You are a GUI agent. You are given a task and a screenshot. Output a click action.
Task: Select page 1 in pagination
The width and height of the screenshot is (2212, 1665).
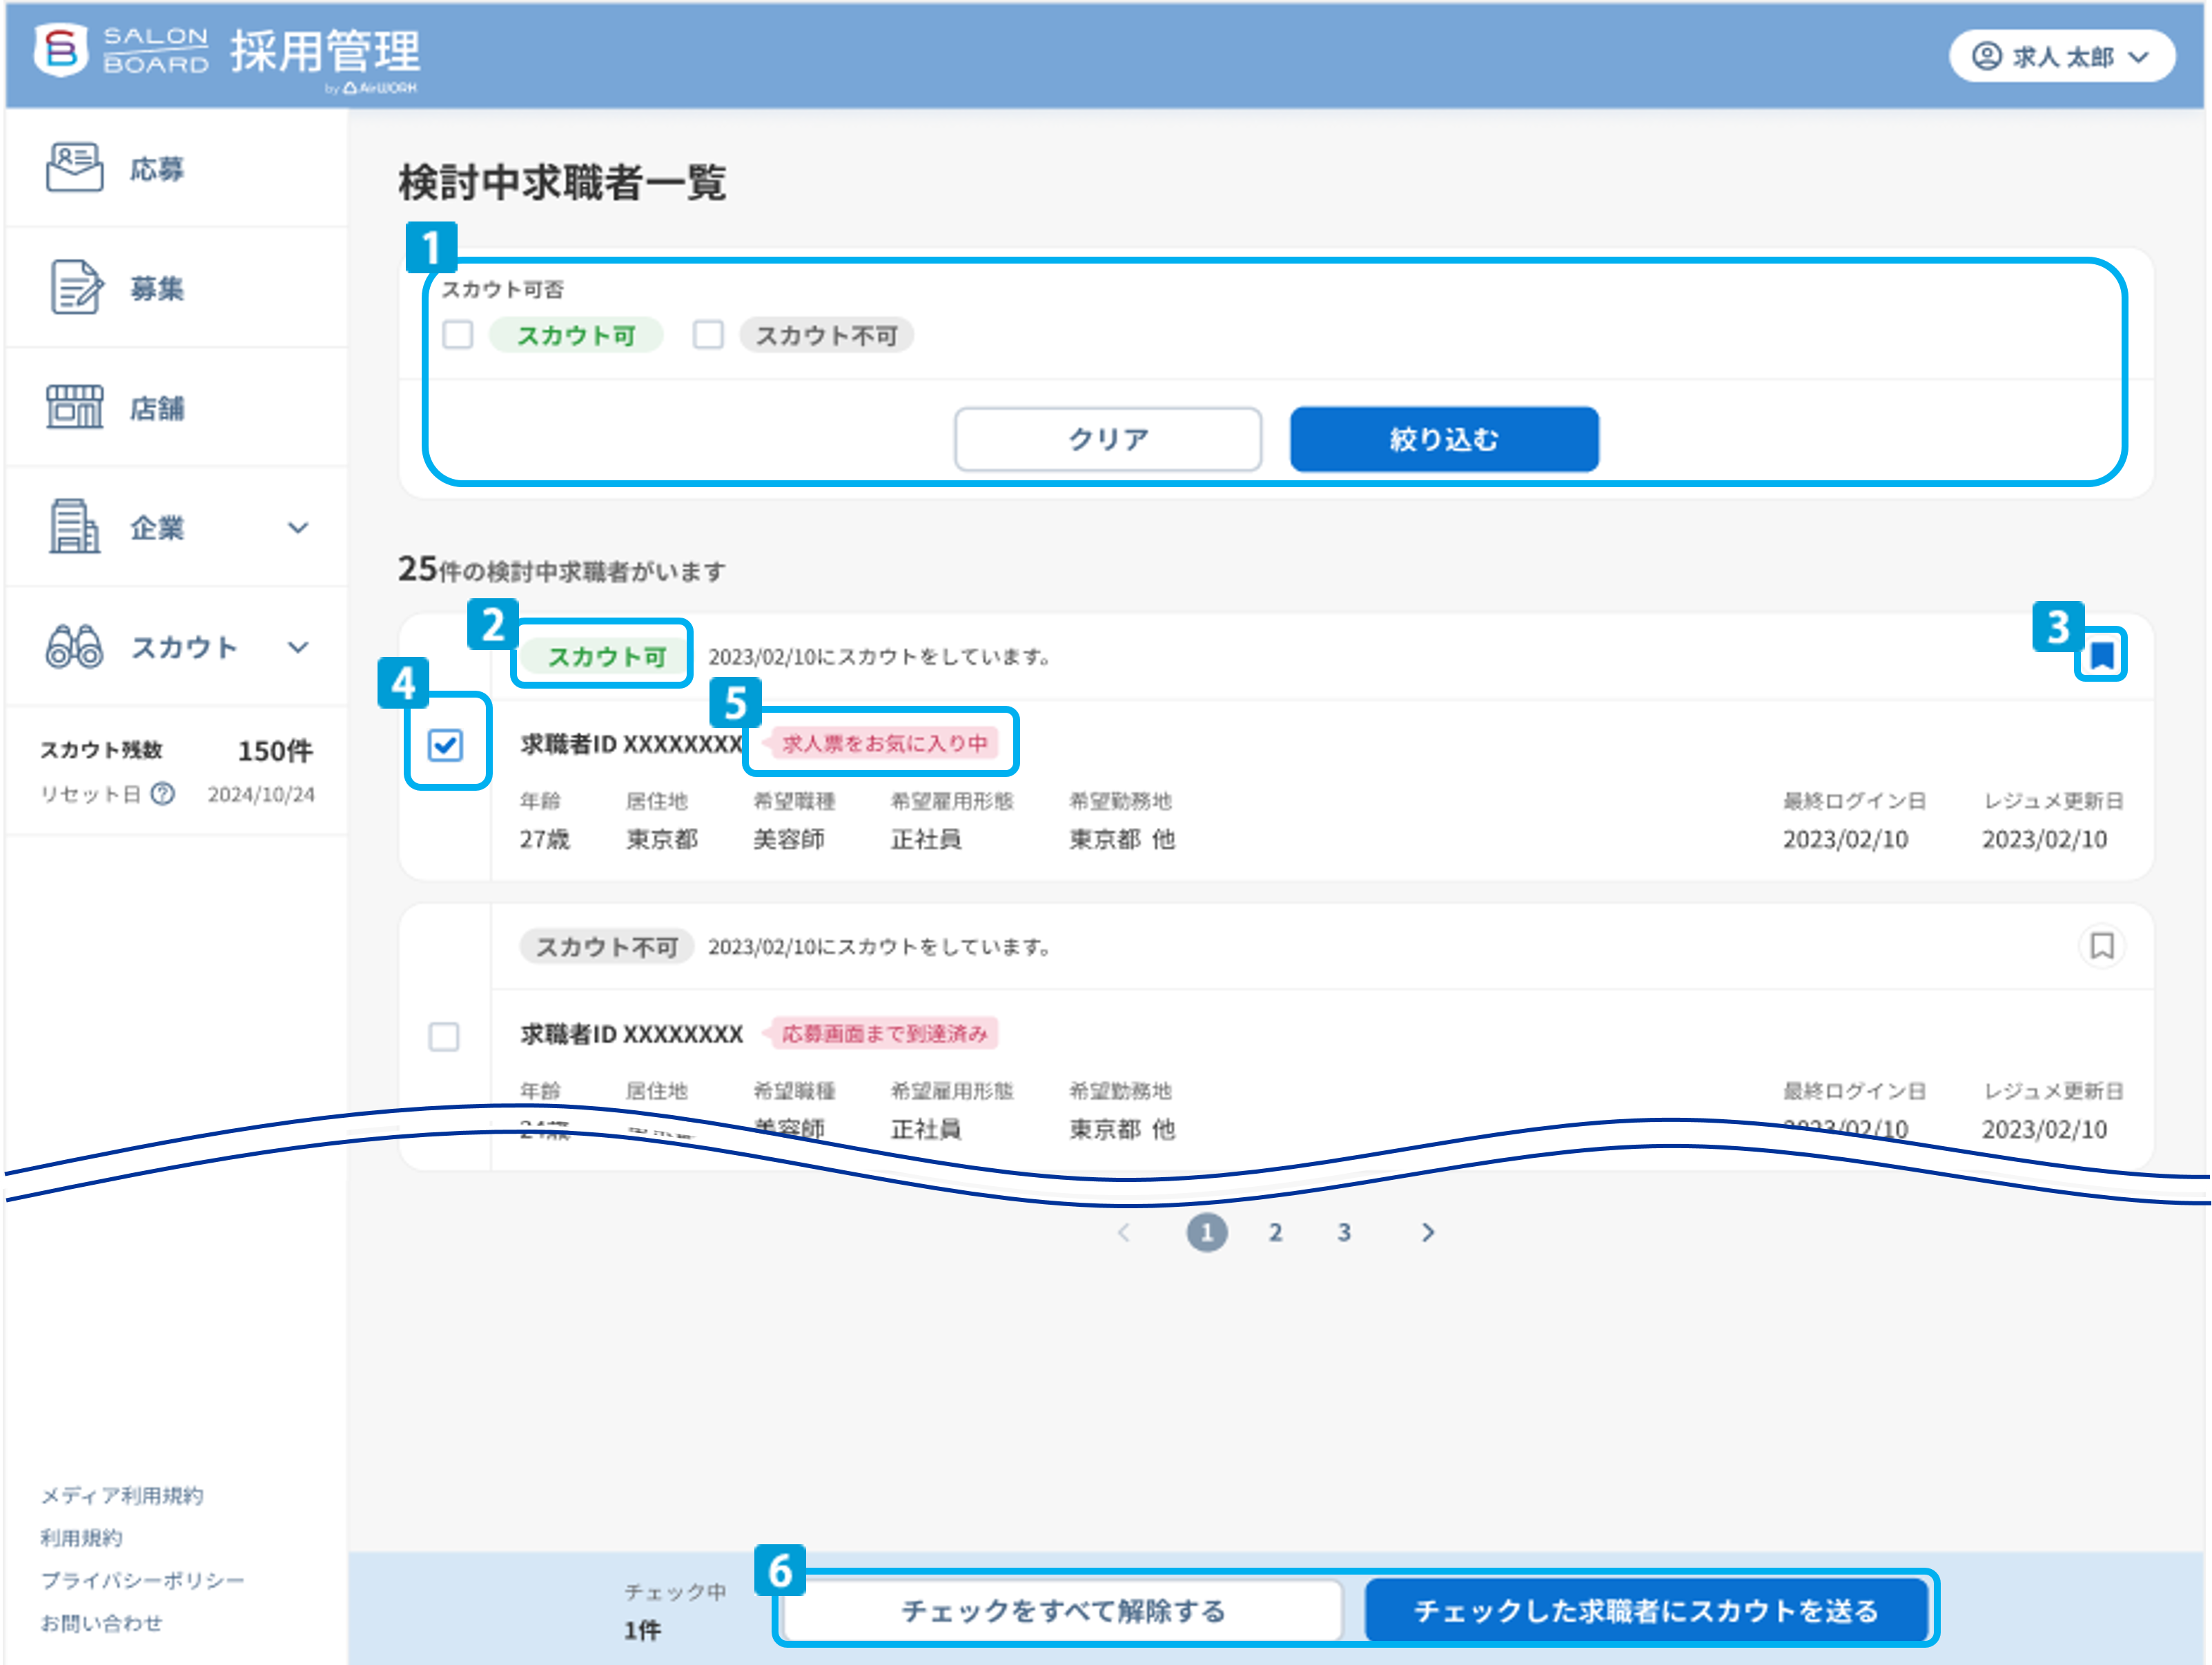[1207, 1232]
